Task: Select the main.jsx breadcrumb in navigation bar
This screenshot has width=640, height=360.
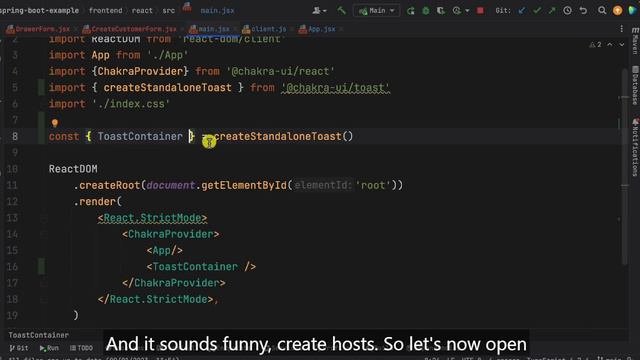Action: point(217,11)
